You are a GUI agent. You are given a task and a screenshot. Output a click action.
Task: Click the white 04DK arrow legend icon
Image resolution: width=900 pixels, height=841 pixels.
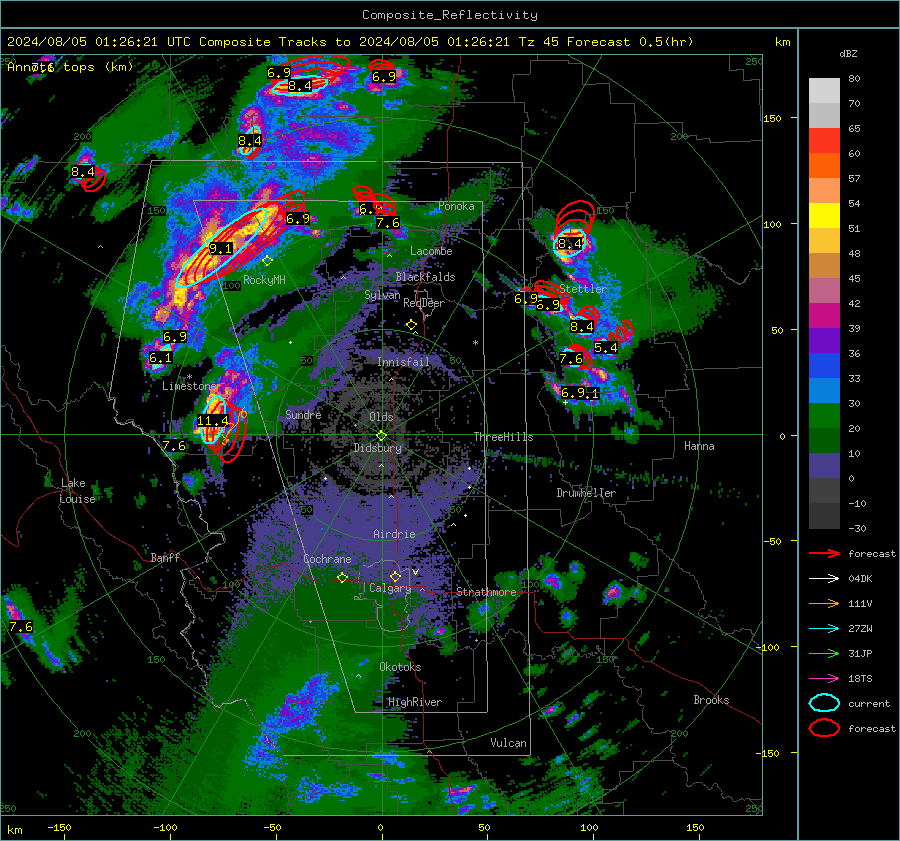coord(824,579)
